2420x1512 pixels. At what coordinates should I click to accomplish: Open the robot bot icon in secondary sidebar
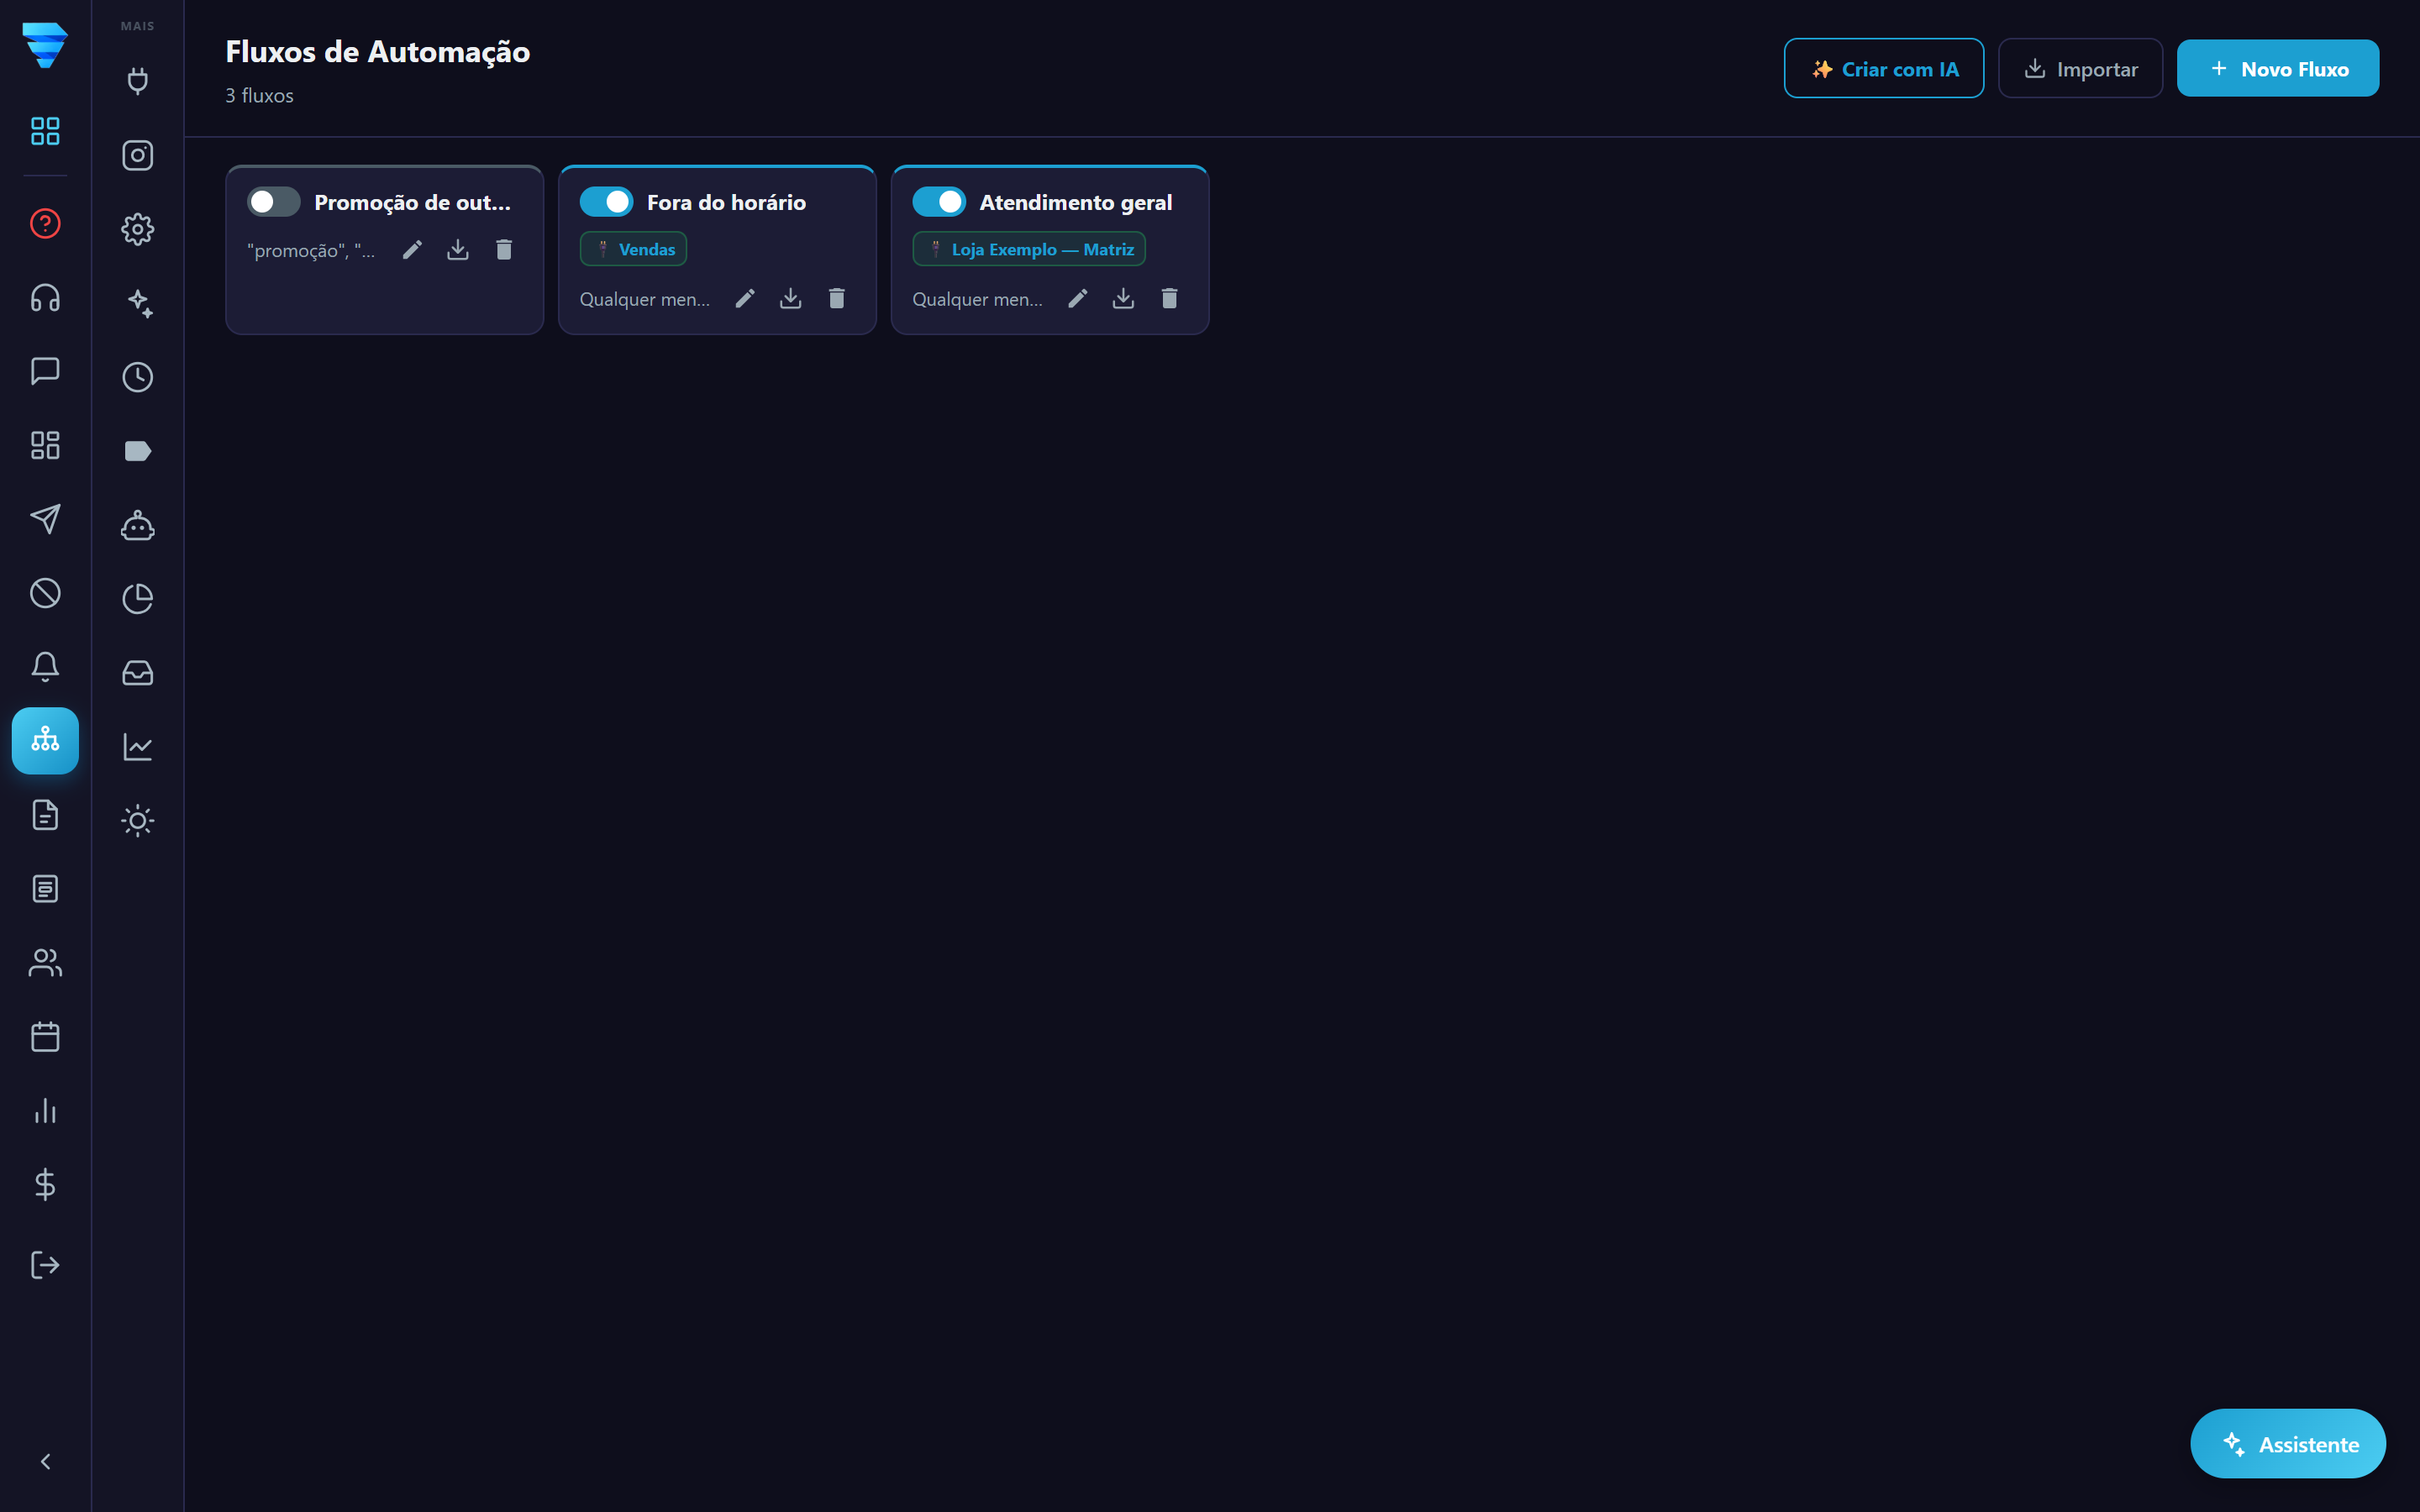coord(138,525)
